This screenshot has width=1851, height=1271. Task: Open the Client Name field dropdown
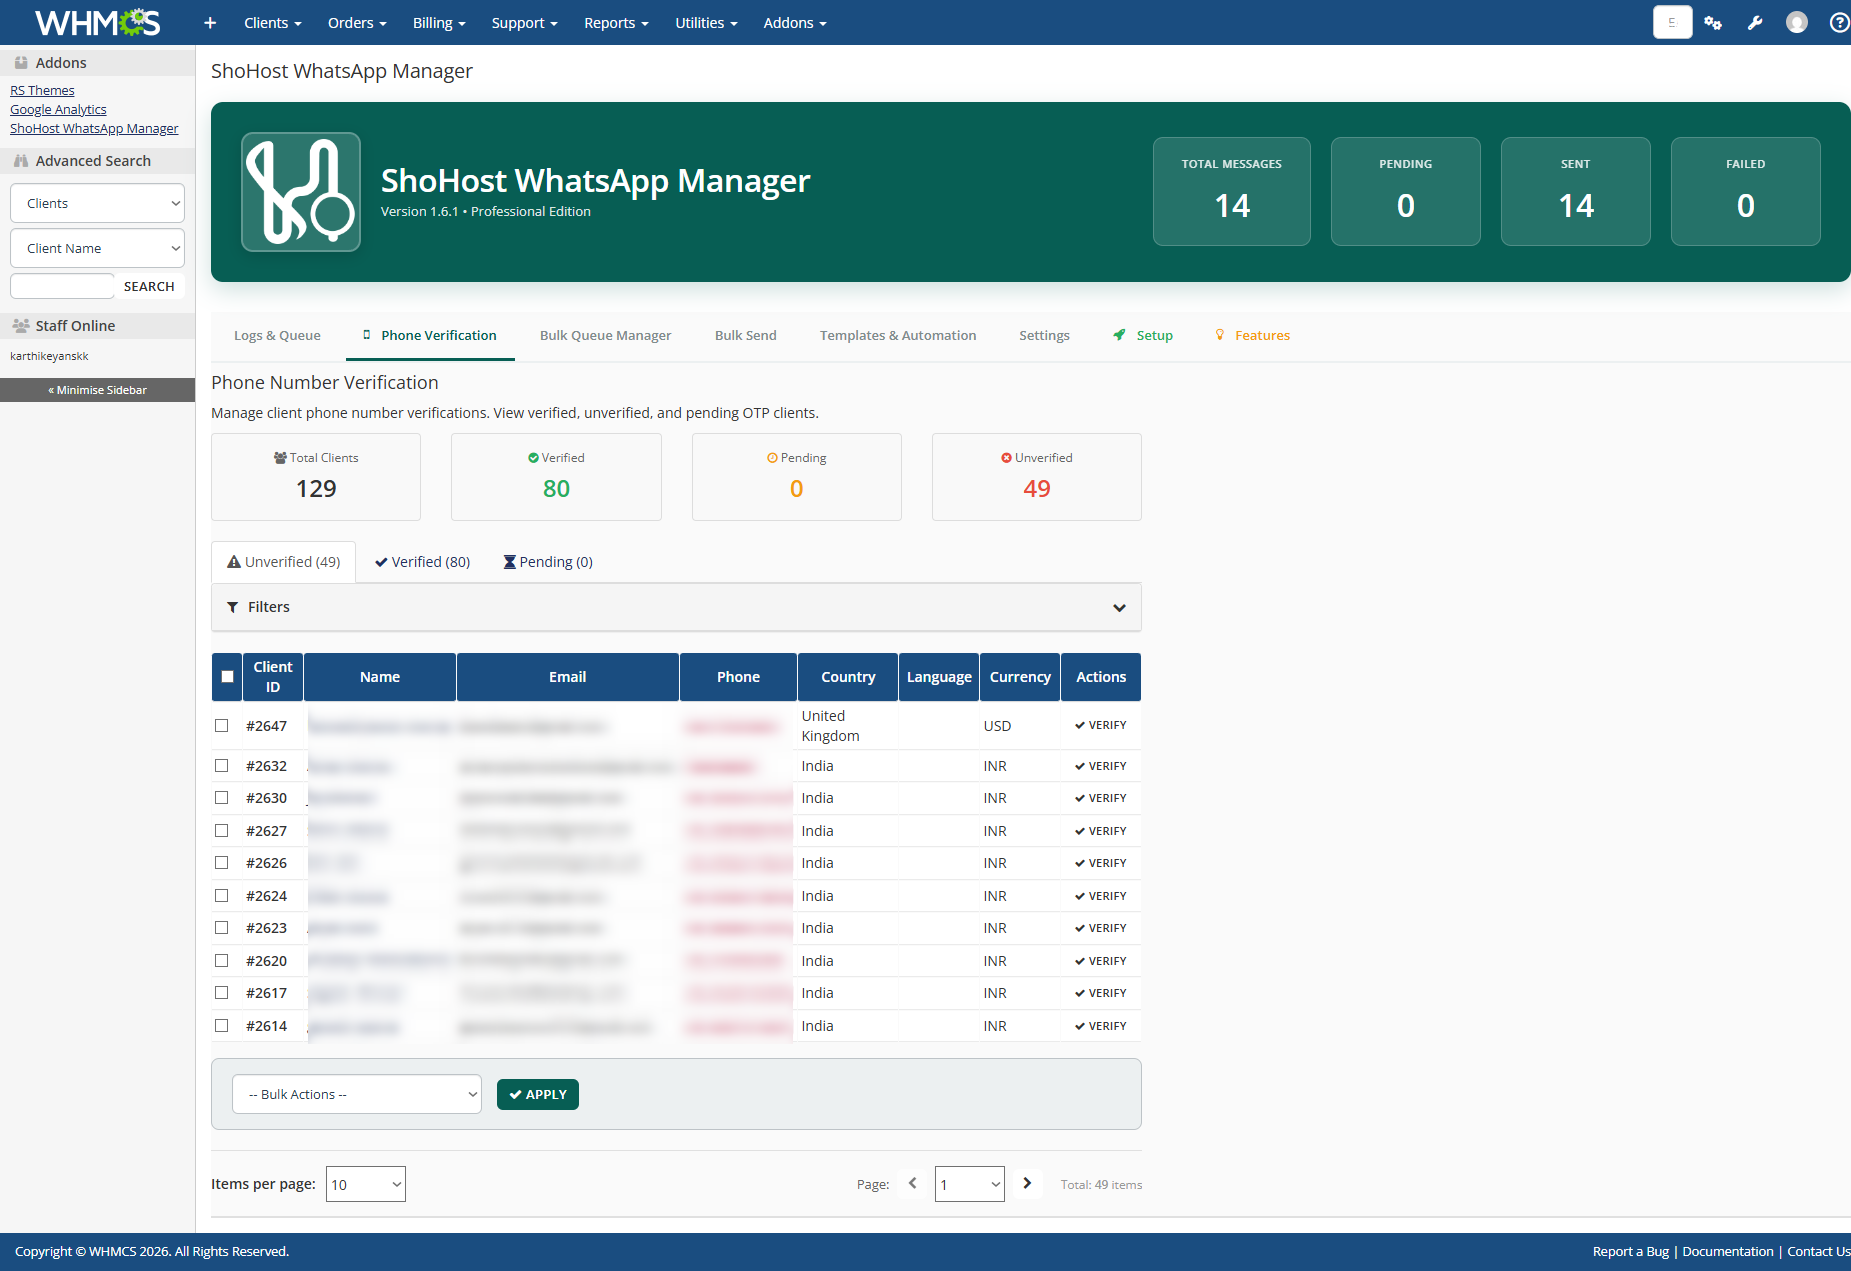click(98, 248)
